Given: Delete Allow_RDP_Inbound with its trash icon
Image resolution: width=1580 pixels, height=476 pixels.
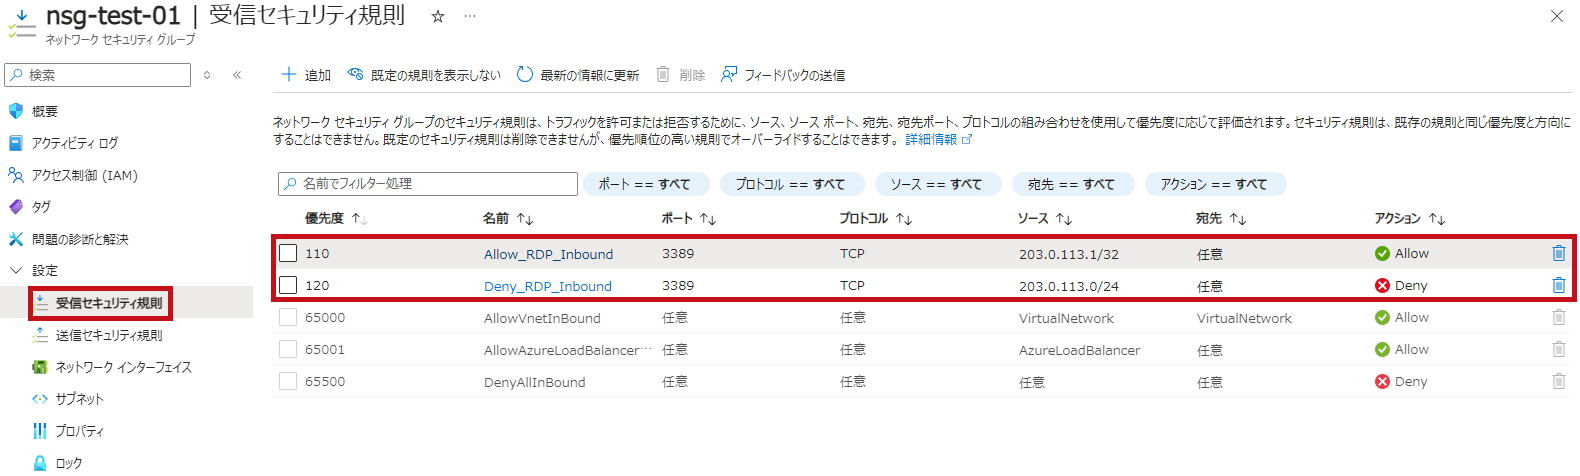Looking at the screenshot, I should pyautogui.click(x=1558, y=253).
